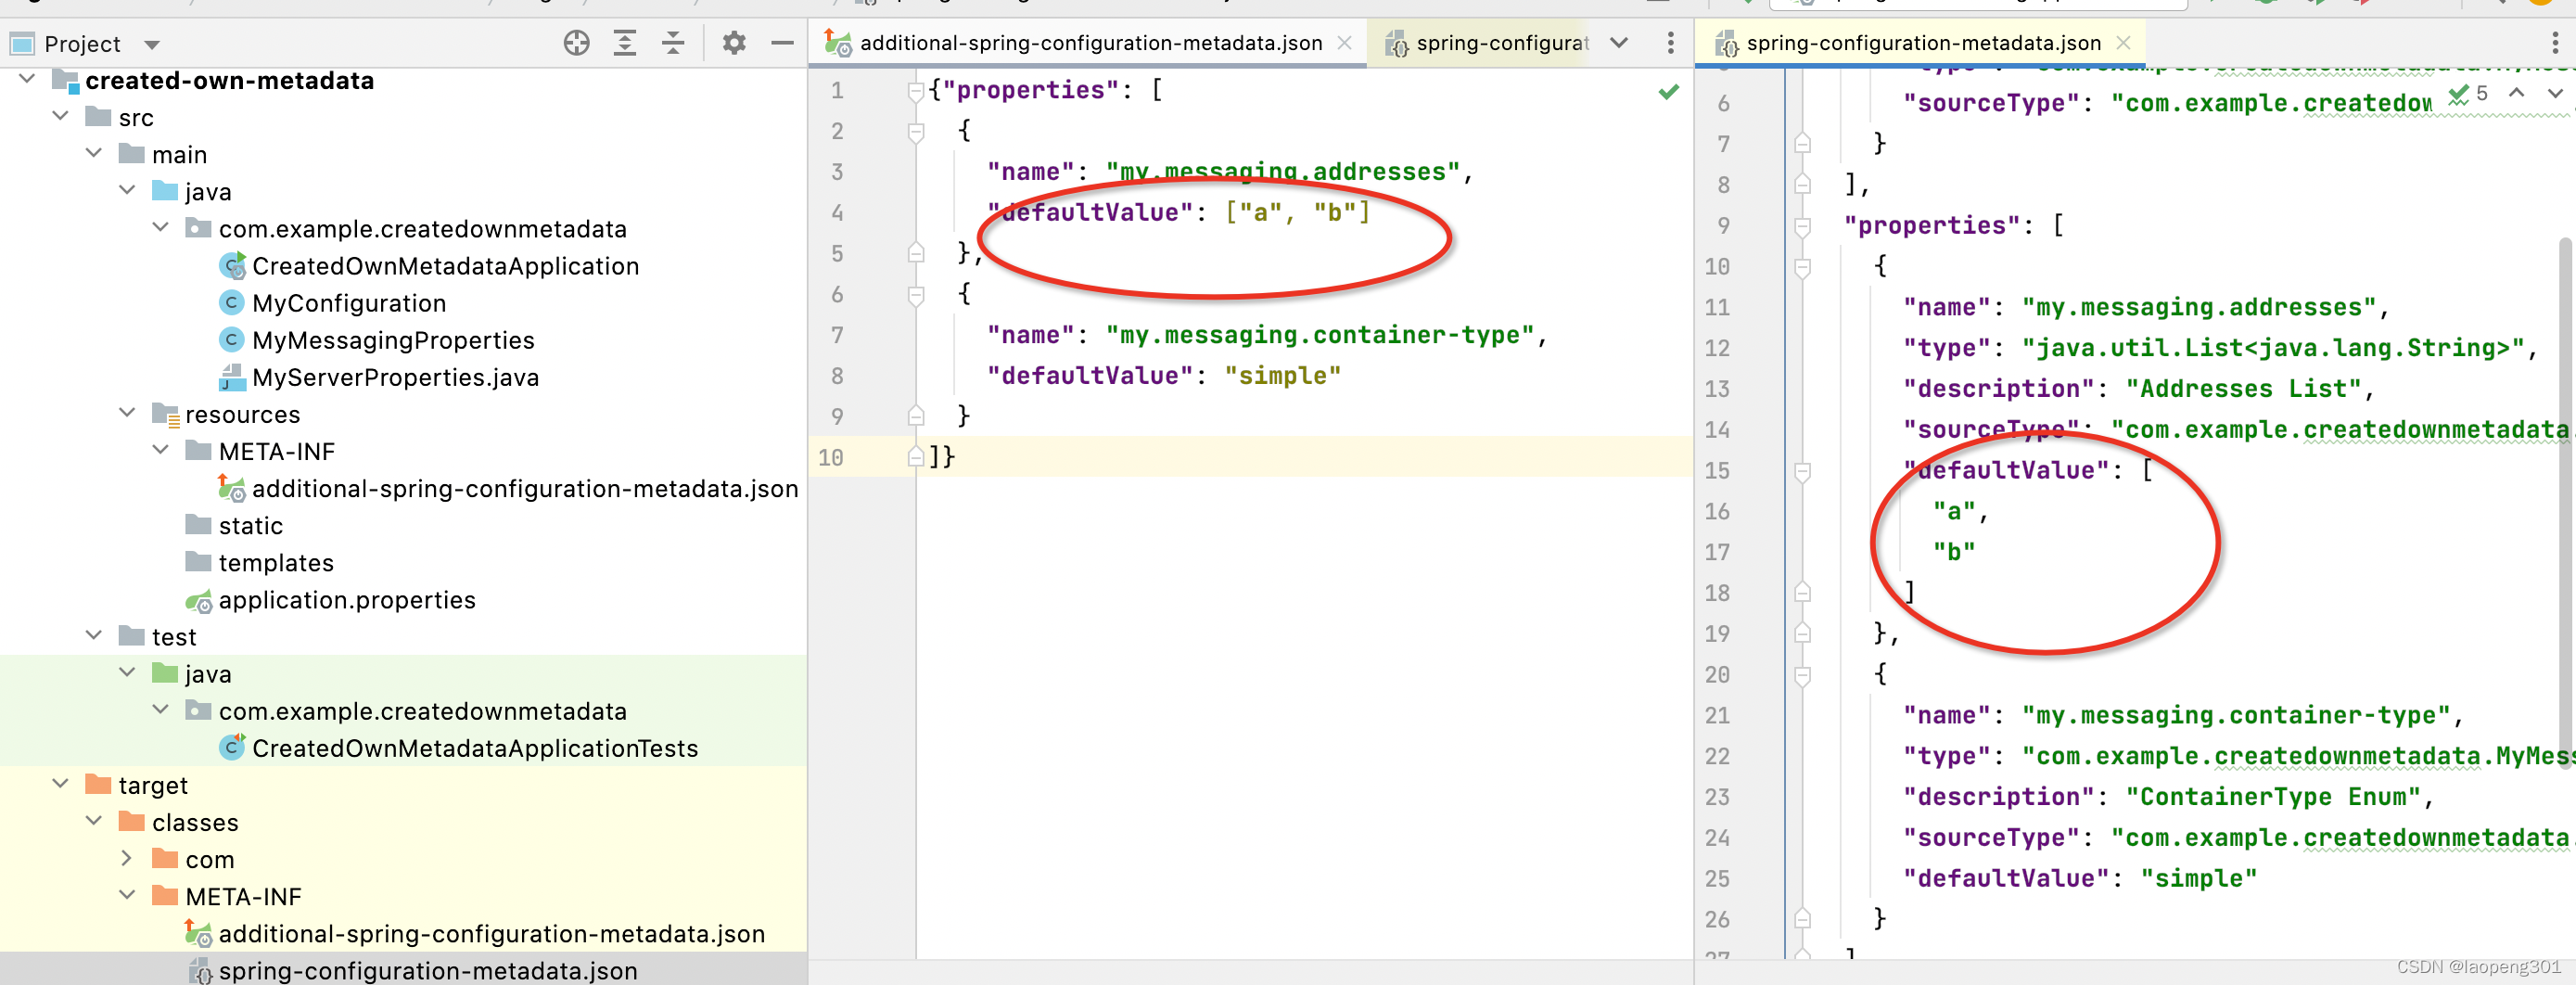Viewport: 2576px width, 985px height.
Task: Click the Collapse All icon in Project panel
Action: pos(673,43)
